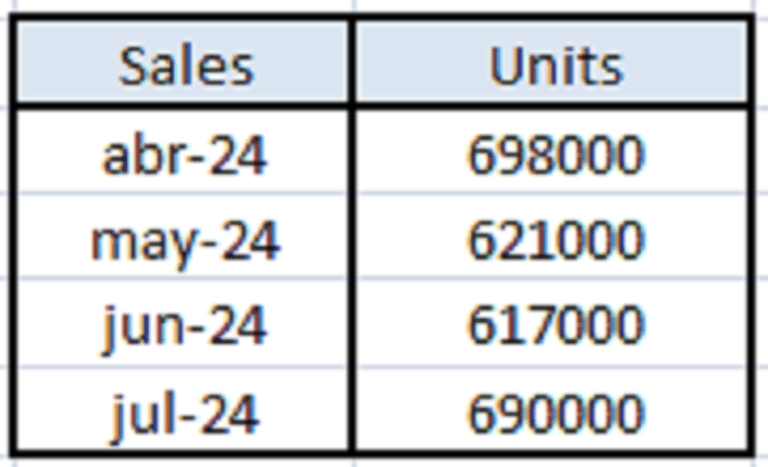Image resolution: width=768 pixels, height=467 pixels.
Task: Select the 621000 value cell
Action: tap(555, 242)
